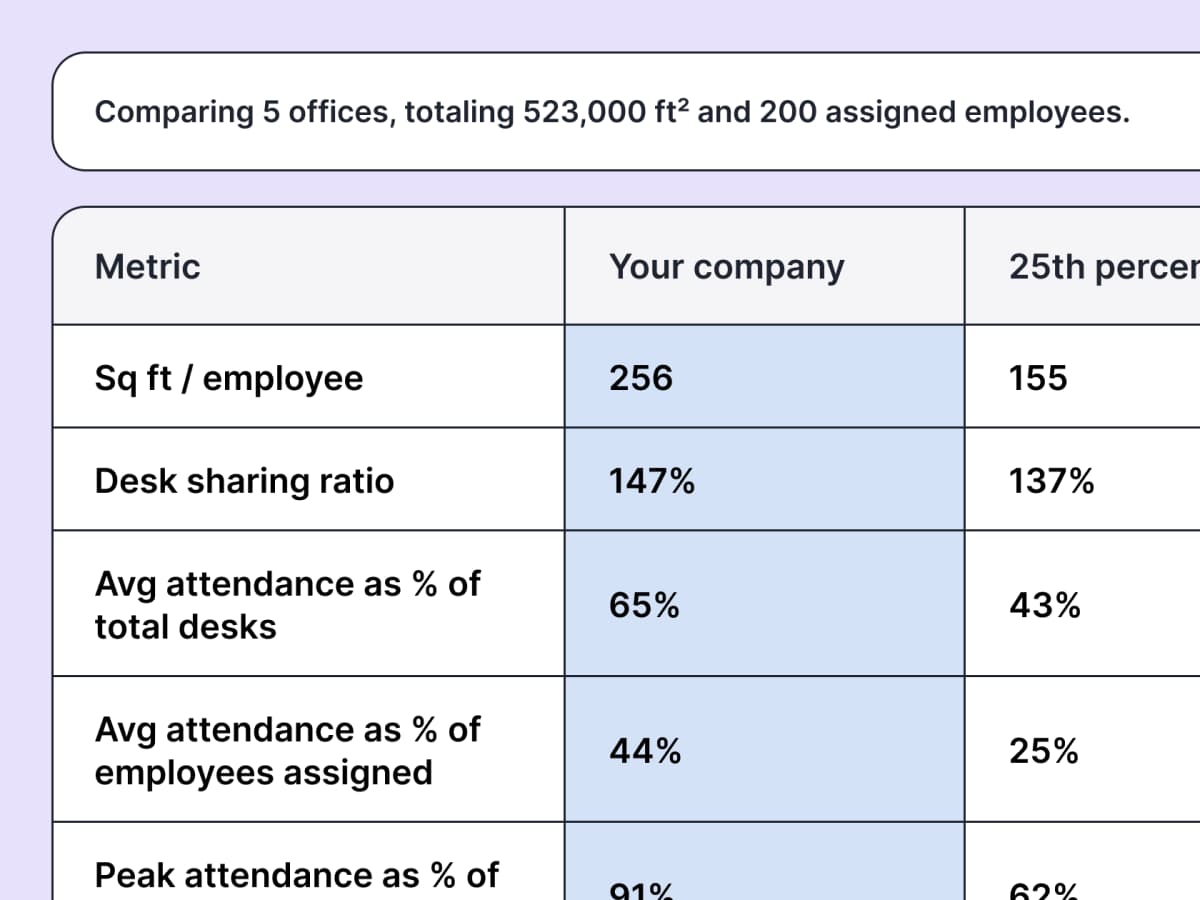The height and width of the screenshot is (900, 1200).
Task: Click the 'Peak attendance as % of' row label
Action: tap(296, 876)
